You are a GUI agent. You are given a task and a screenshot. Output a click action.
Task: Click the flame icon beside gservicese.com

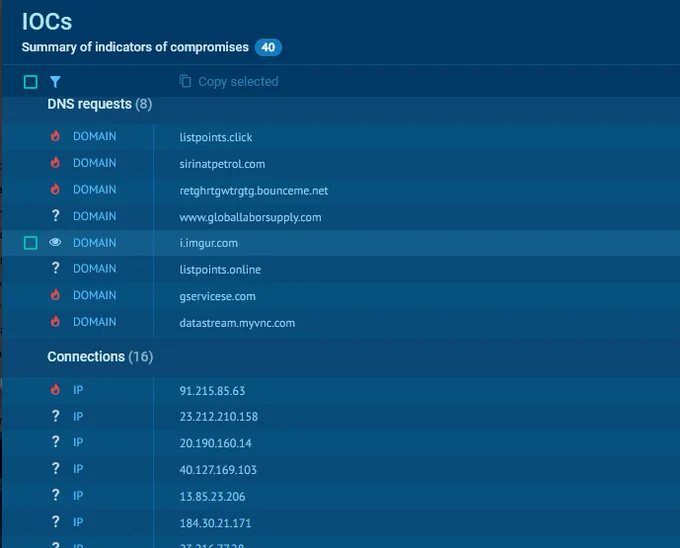(x=55, y=295)
